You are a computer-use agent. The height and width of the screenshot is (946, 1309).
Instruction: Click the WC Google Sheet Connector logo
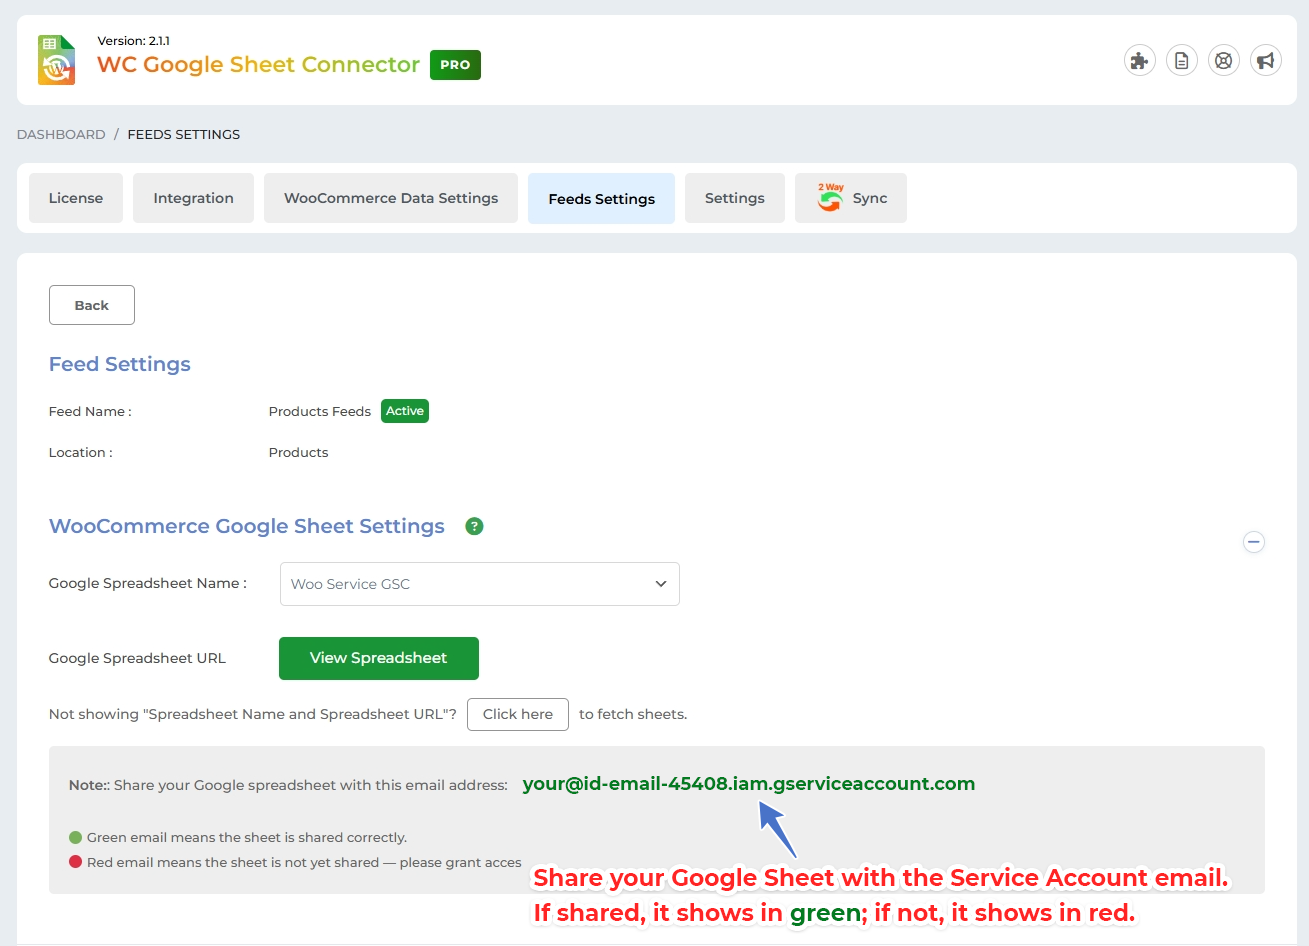57,60
